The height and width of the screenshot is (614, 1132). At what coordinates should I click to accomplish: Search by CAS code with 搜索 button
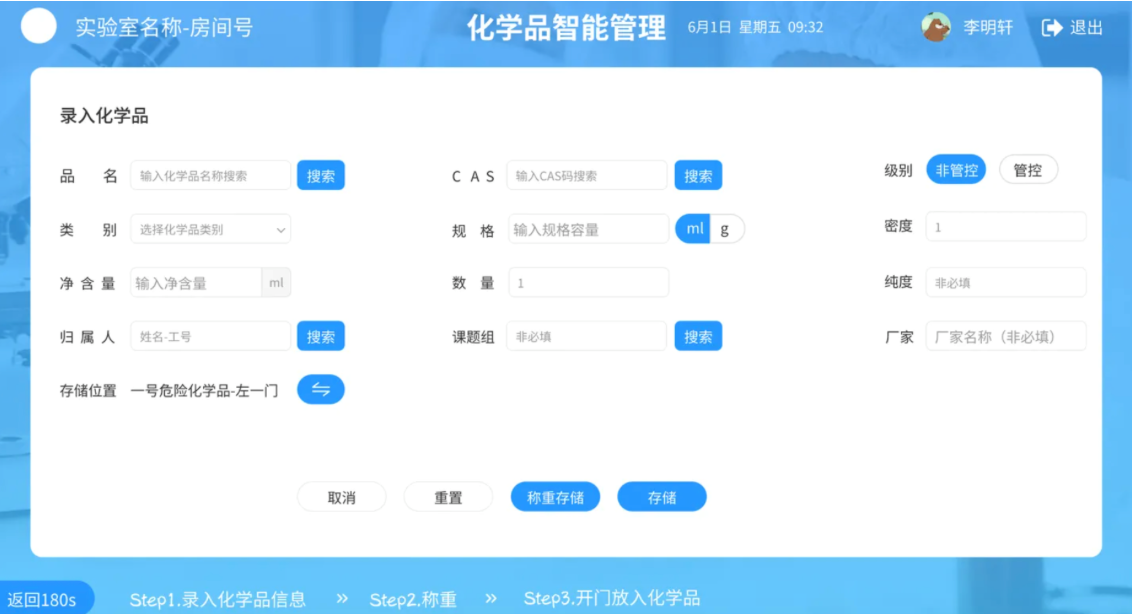point(698,176)
